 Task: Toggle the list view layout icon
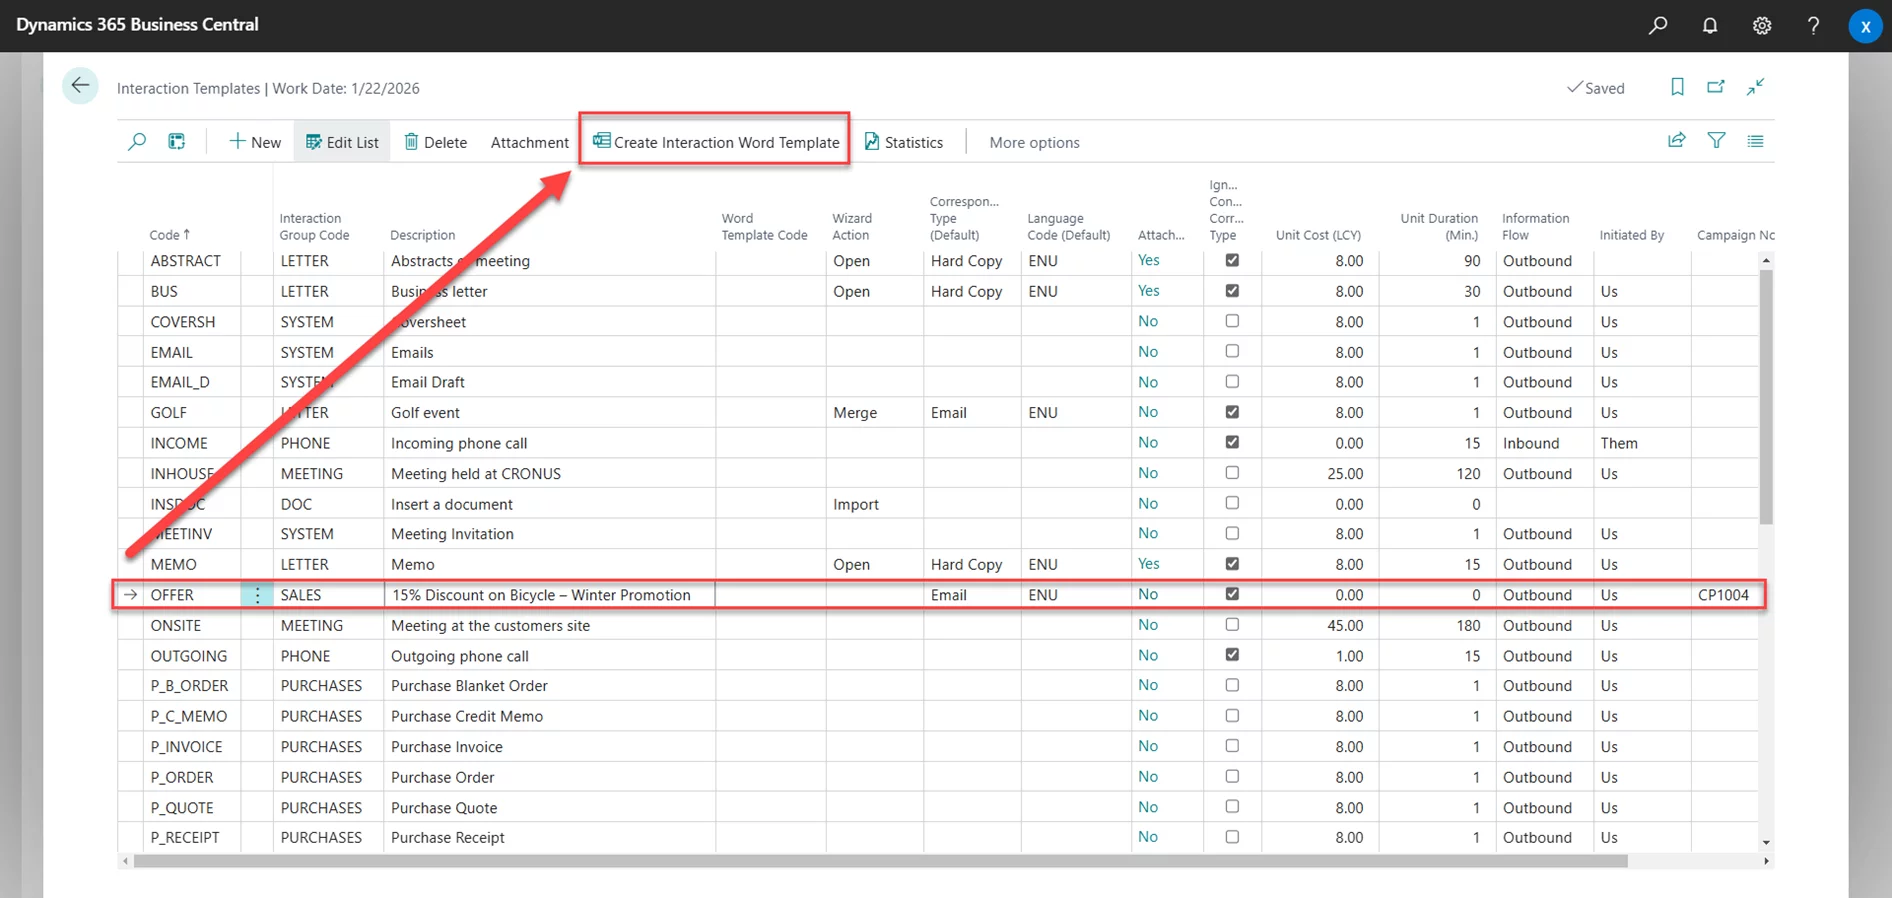1755,141
